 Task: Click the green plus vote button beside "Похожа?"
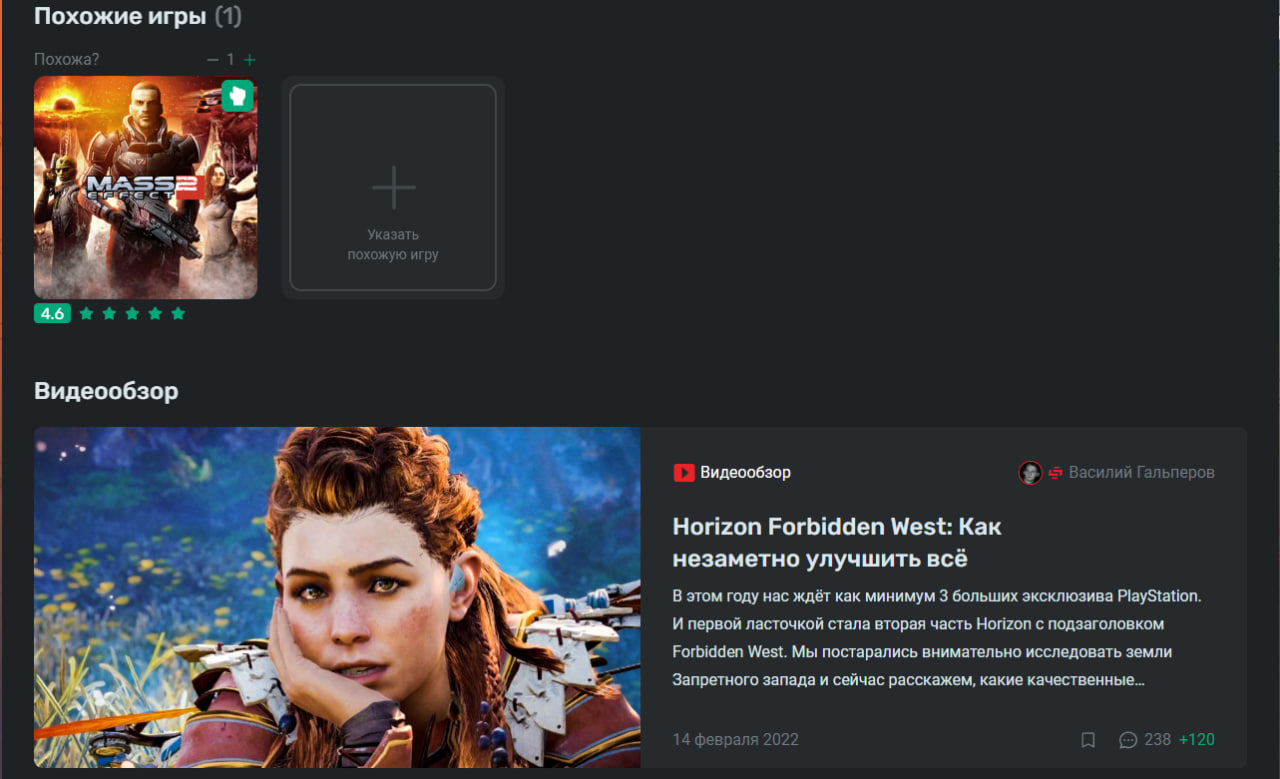coord(250,60)
